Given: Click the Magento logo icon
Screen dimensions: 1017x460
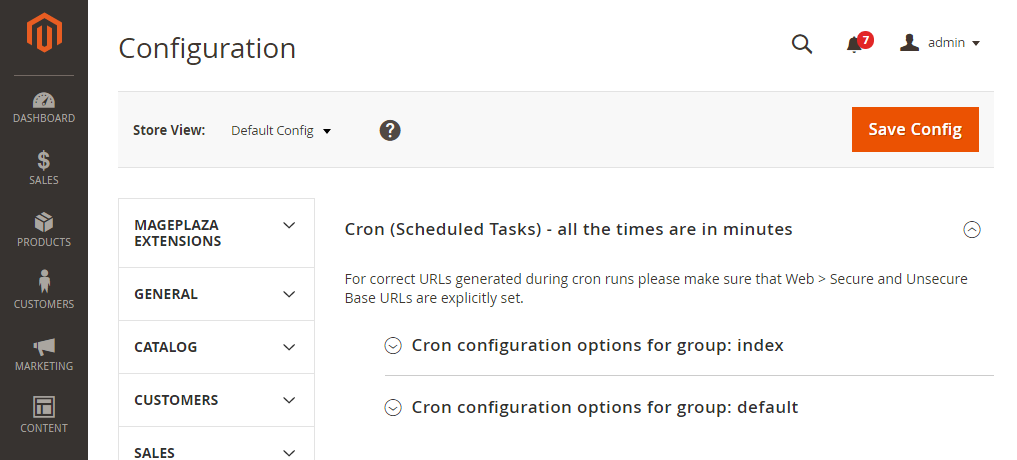Looking at the screenshot, I should pyautogui.click(x=43, y=32).
